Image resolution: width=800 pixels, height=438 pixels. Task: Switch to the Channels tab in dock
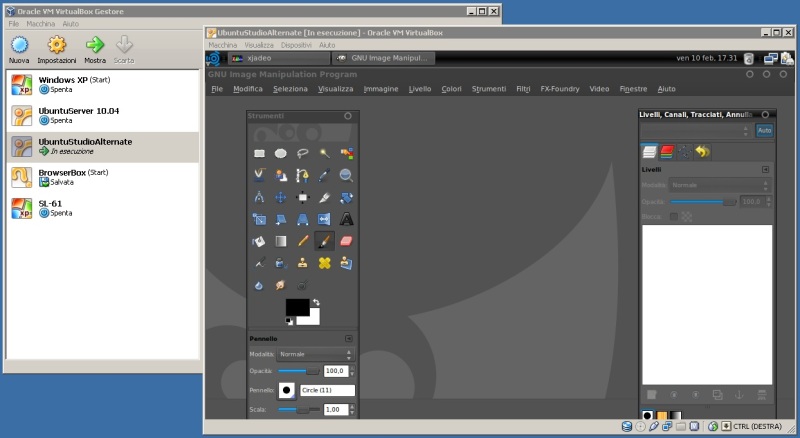tap(667, 152)
